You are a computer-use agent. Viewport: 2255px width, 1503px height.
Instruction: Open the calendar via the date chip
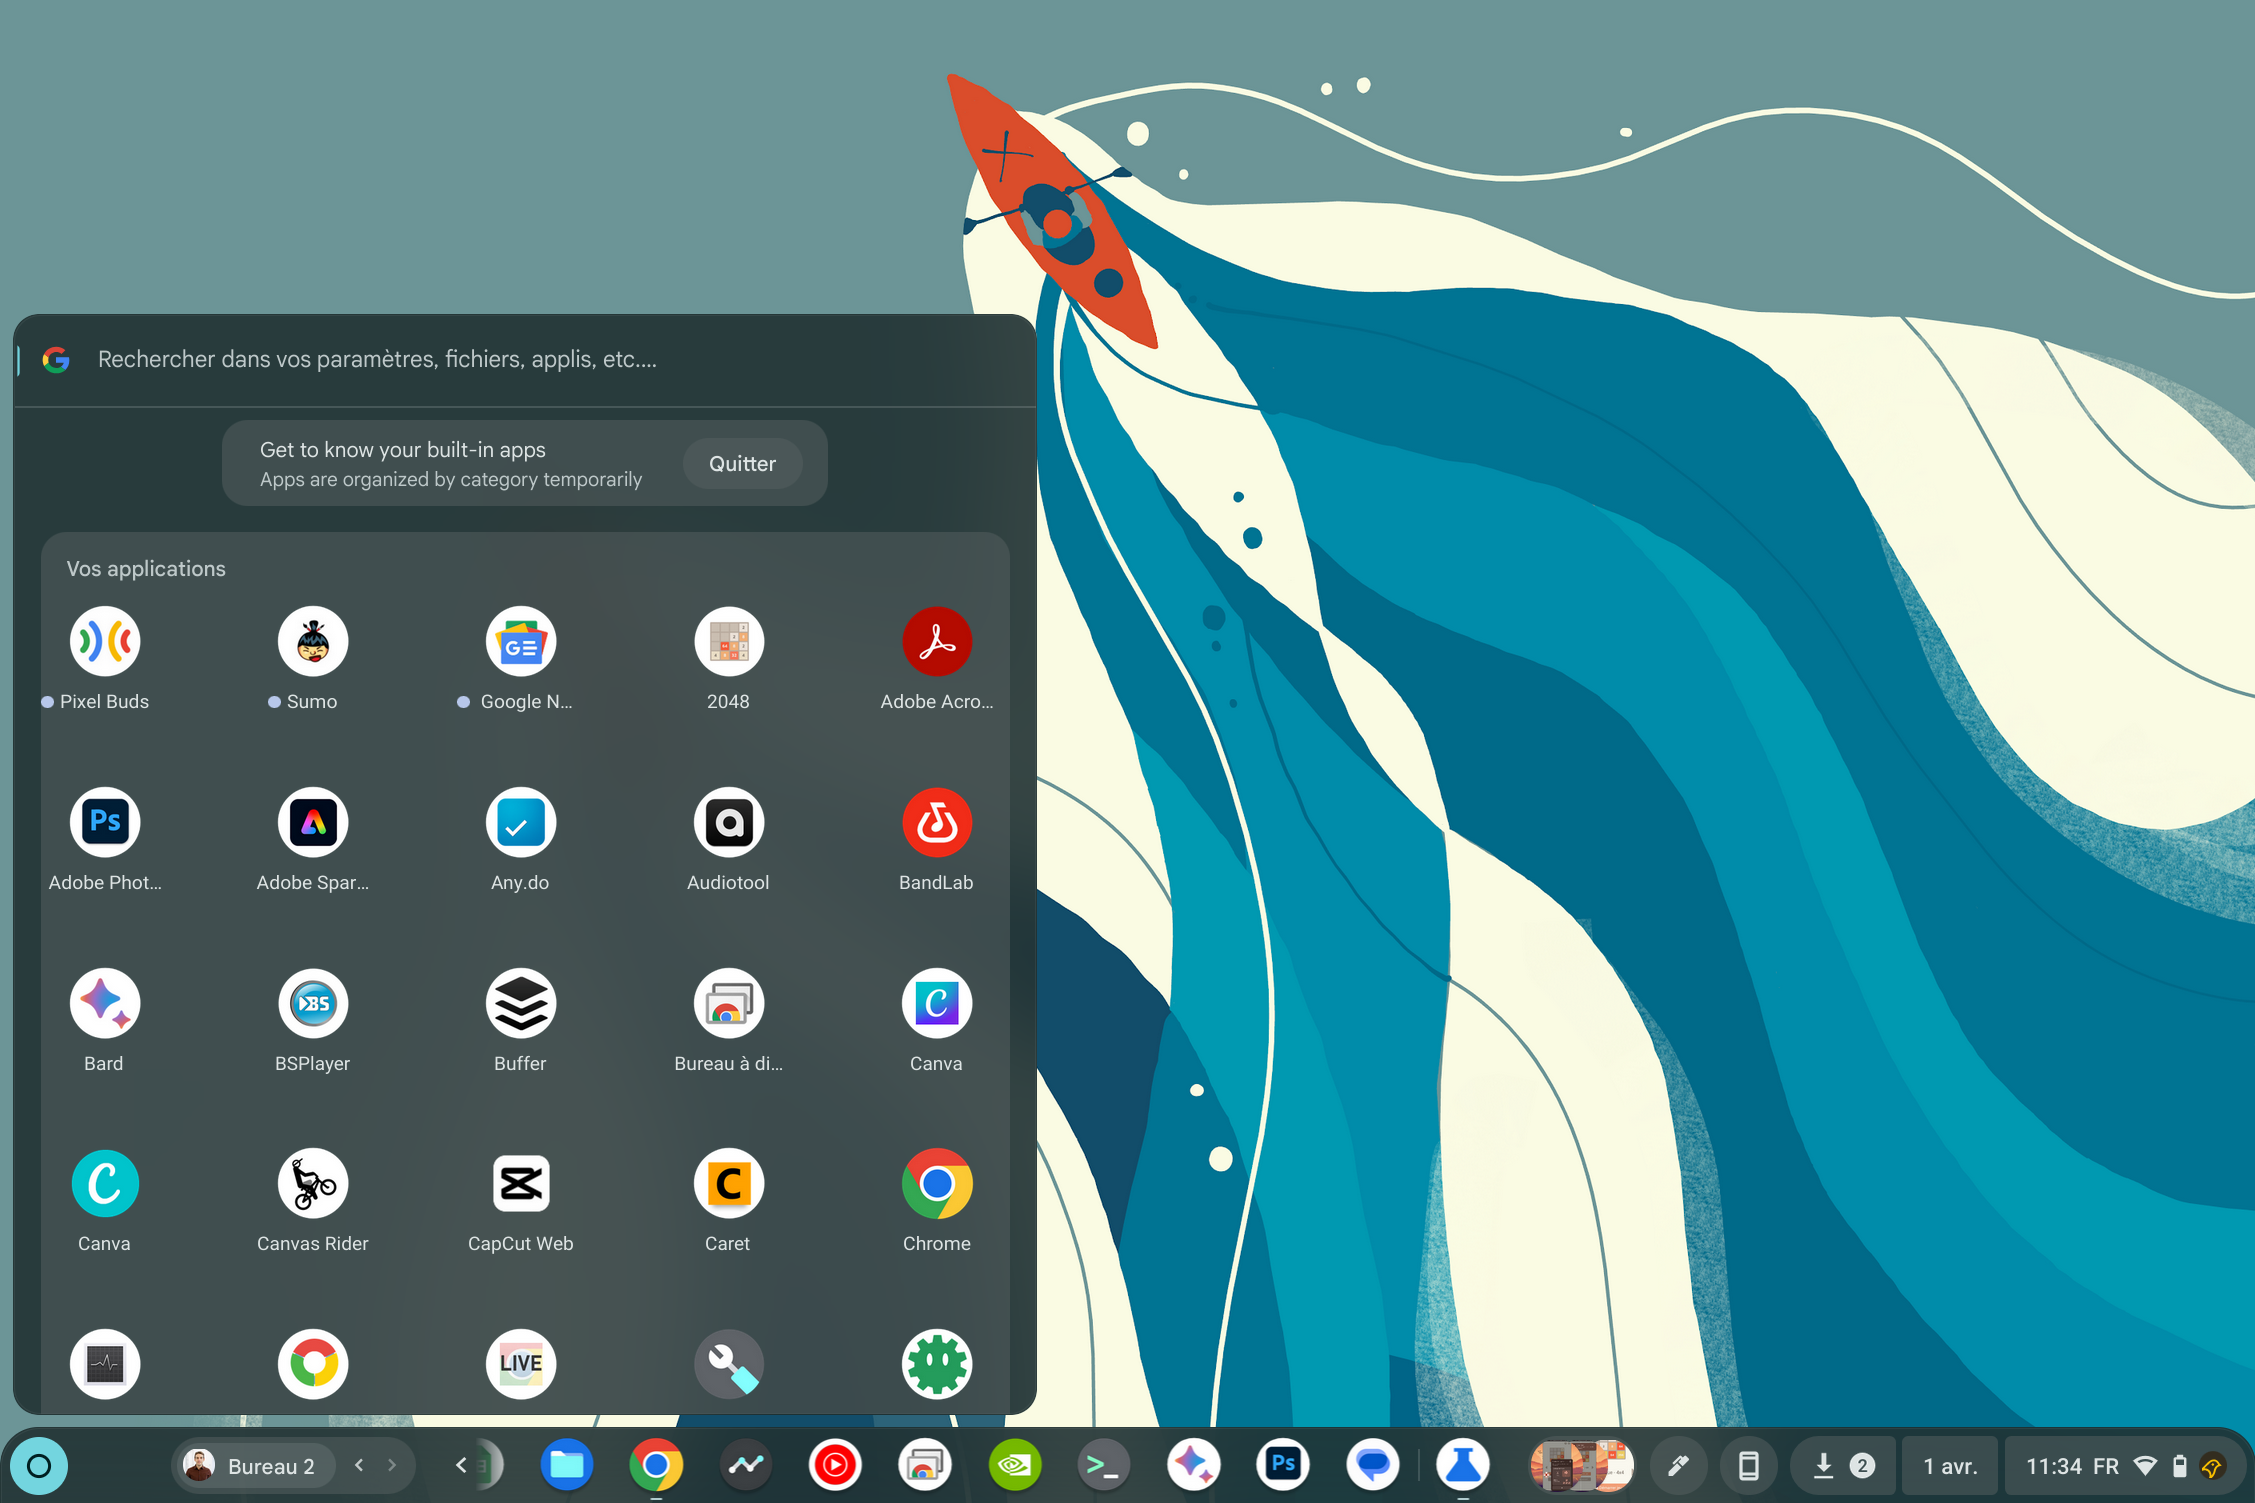tap(1950, 1465)
